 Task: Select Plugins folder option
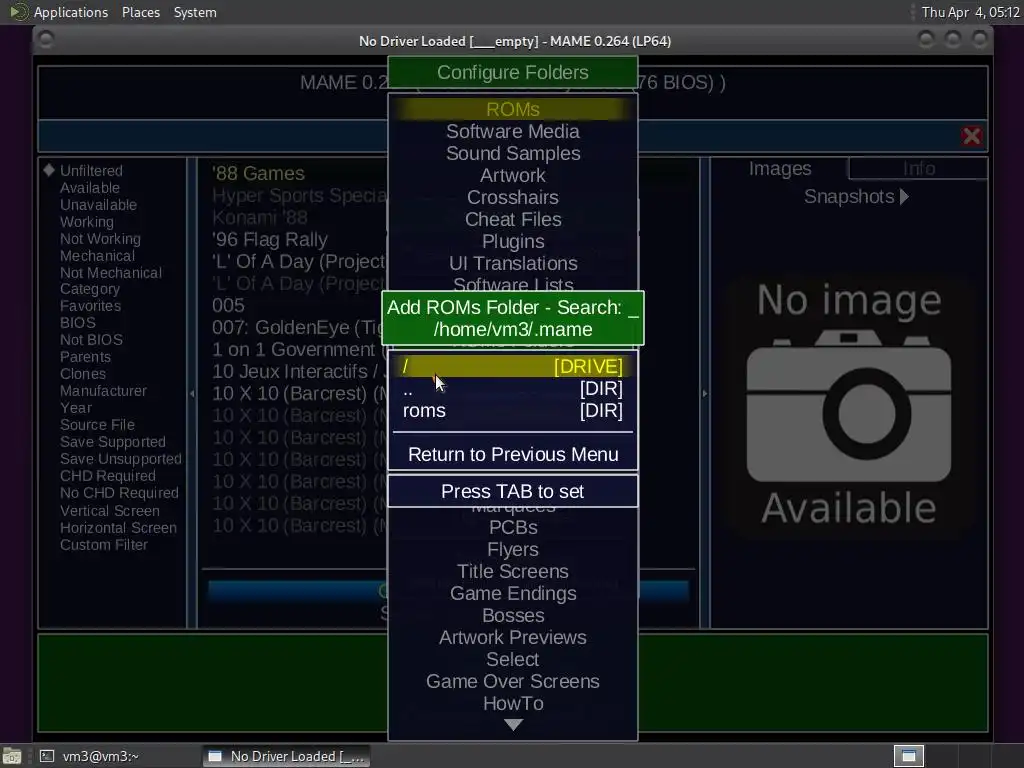pos(513,242)
